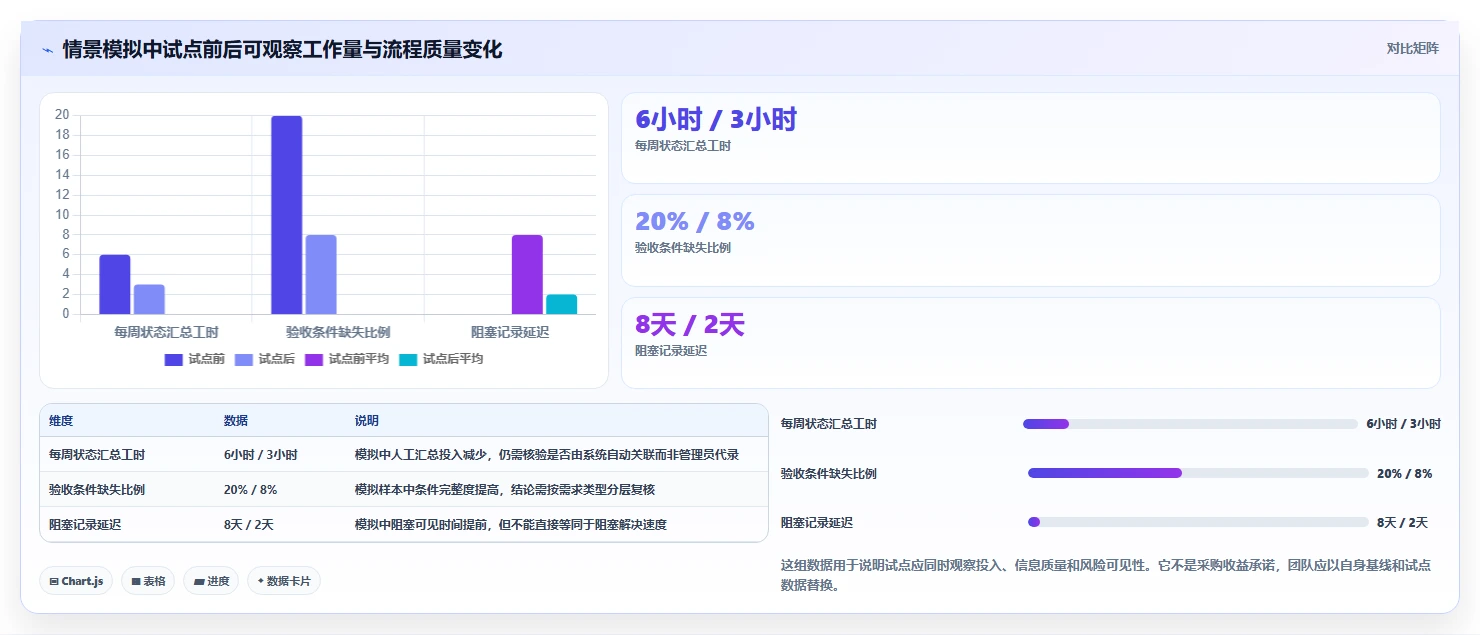Click the 每周状态汇总工时 label beside progress bar
The width and height of the screenshot is (1480, 635).
829,424
